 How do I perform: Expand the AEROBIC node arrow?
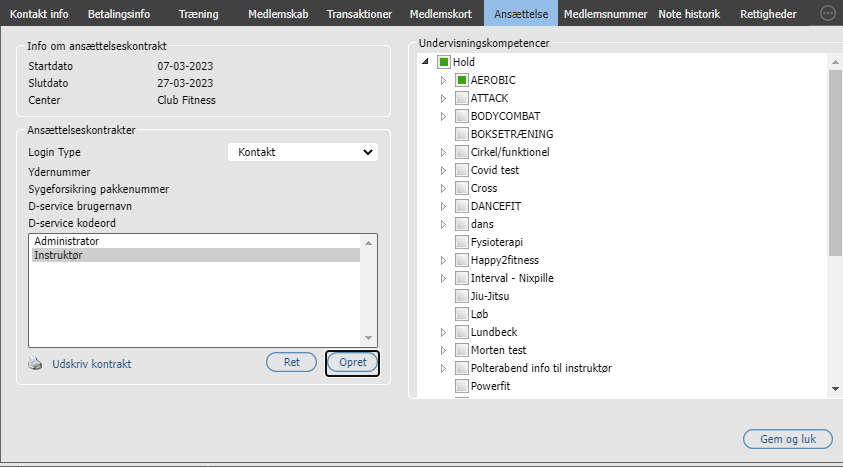point(443,80)
